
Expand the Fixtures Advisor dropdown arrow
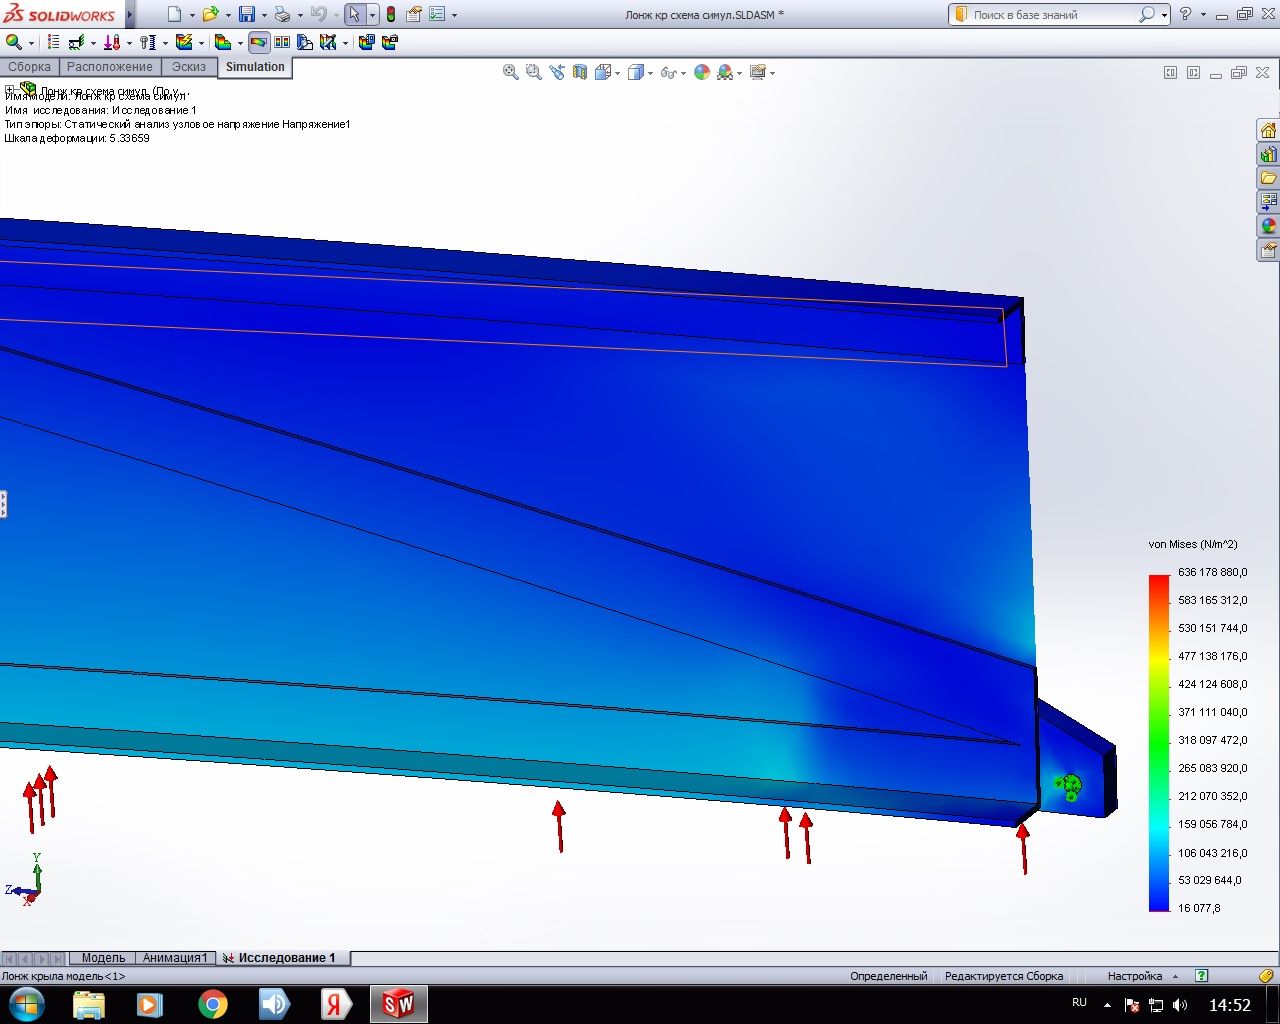tap(93, 43)
